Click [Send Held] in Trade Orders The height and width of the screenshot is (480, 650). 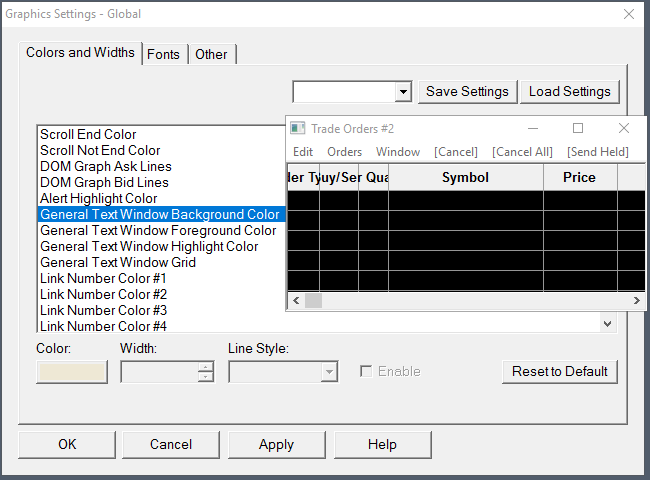pos(598,152)
